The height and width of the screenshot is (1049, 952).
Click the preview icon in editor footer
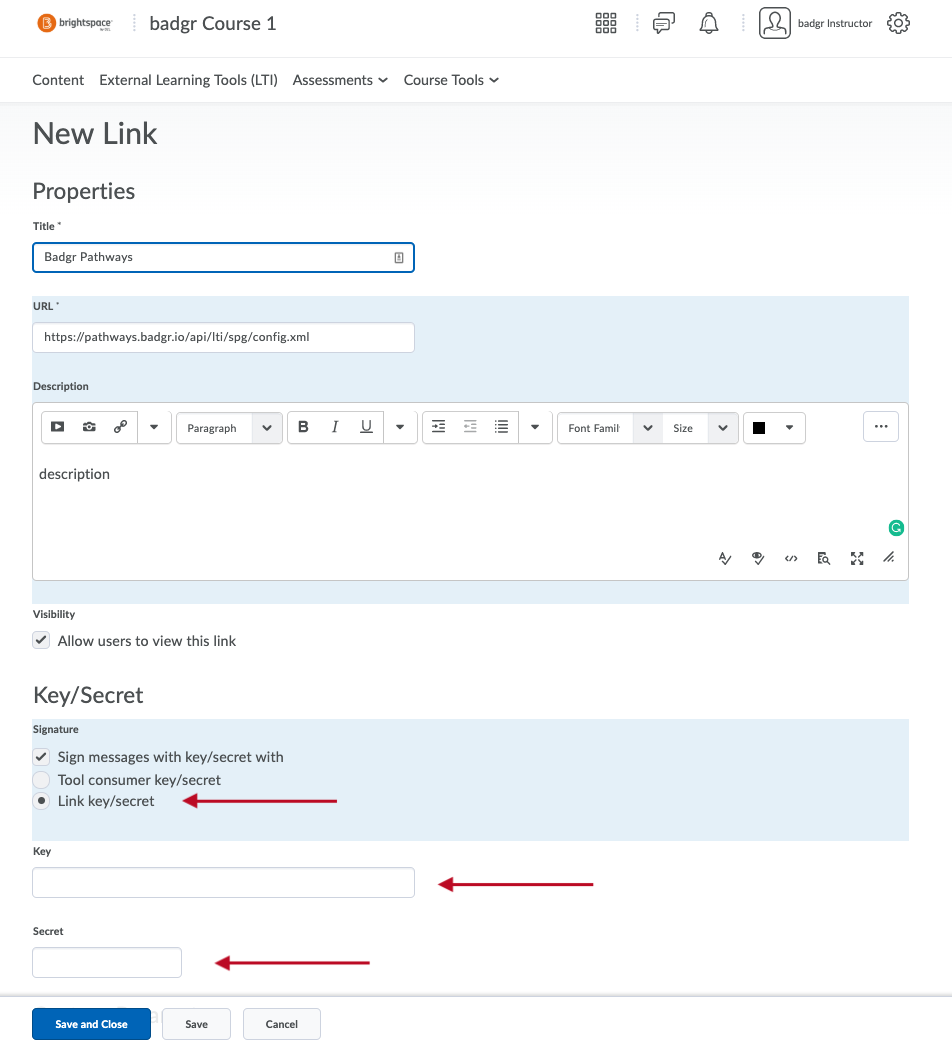tap(824, 558)
